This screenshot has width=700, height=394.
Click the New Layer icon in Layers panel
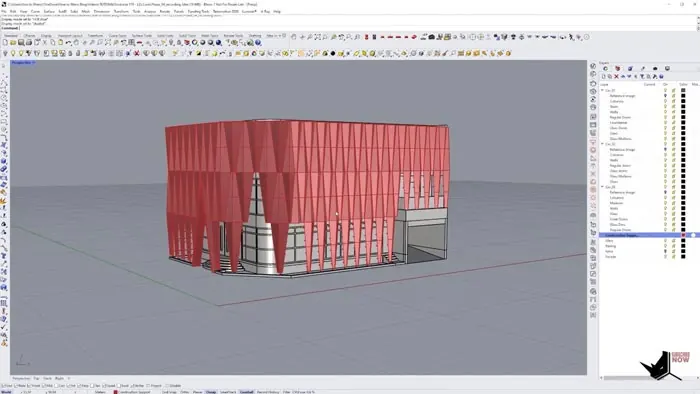[604, 76]
